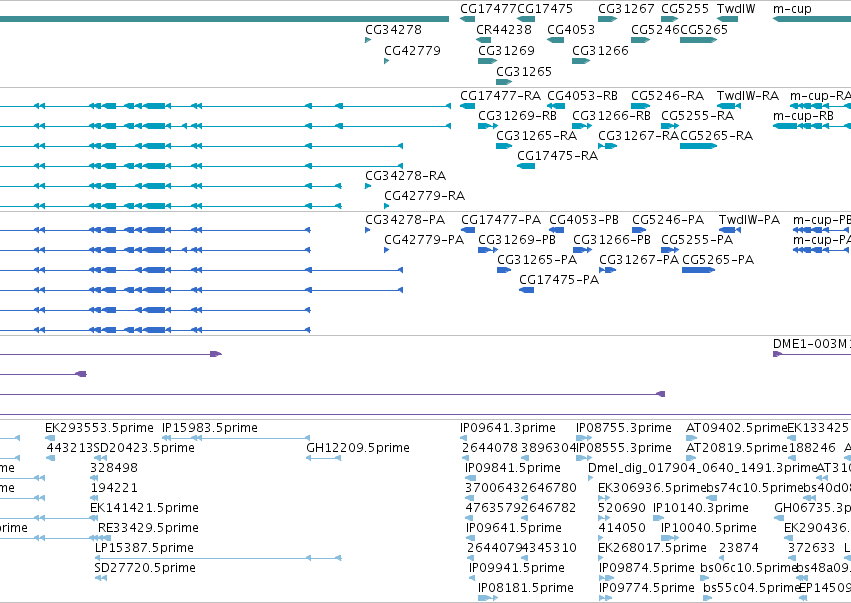Click the AT09402.5prime EST label
The image size is (851, 603).
736,428
